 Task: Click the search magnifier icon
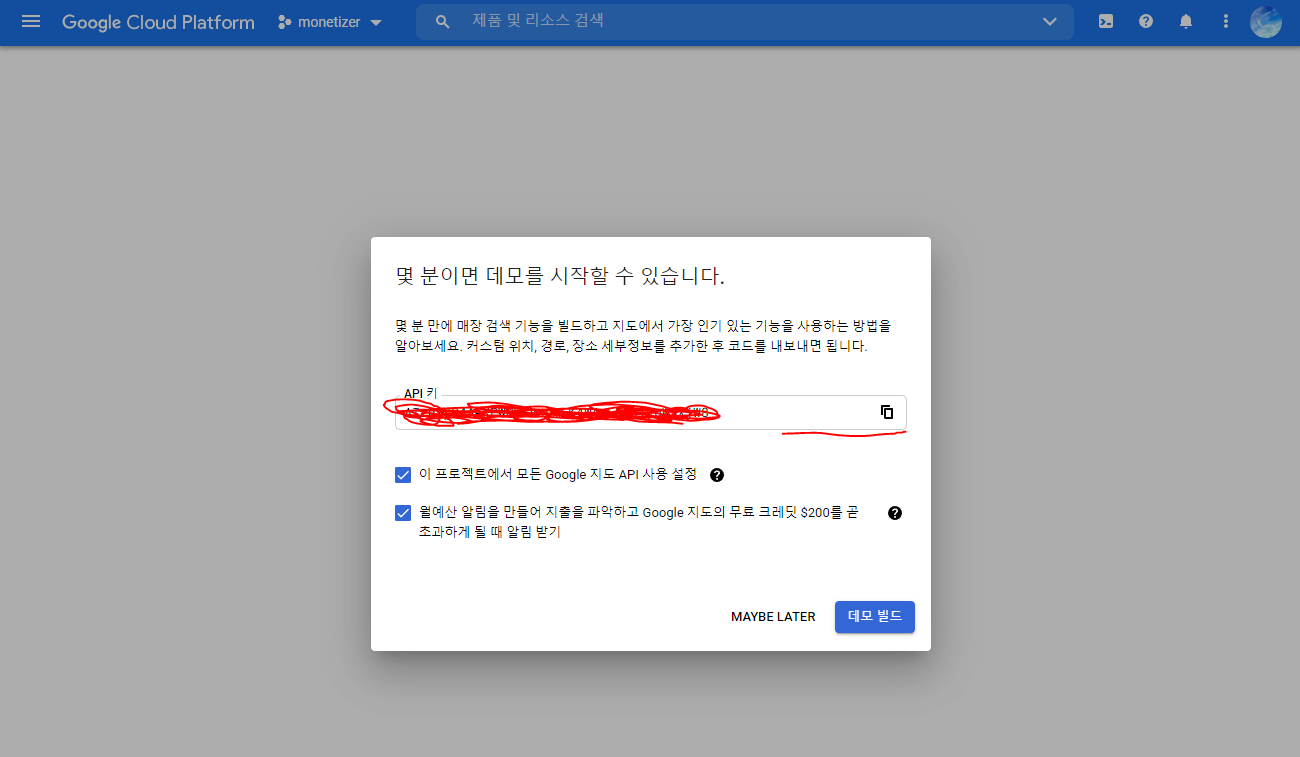[443, 21]
